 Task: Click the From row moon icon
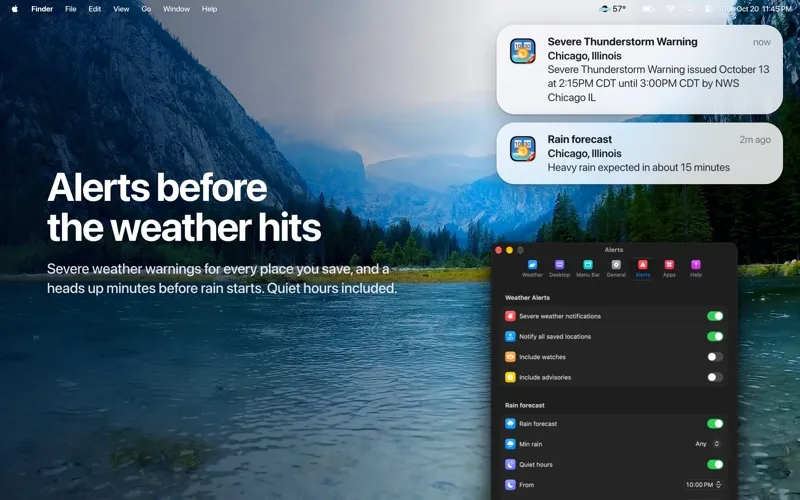[510, 485]
